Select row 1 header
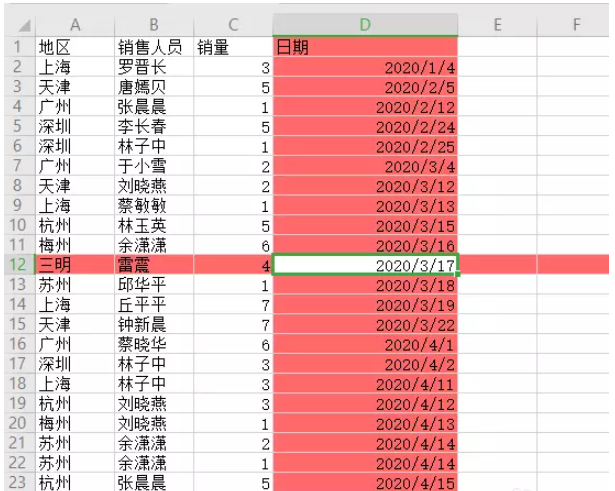The height and width of the screenshot is (491, 615). point(19,47)
